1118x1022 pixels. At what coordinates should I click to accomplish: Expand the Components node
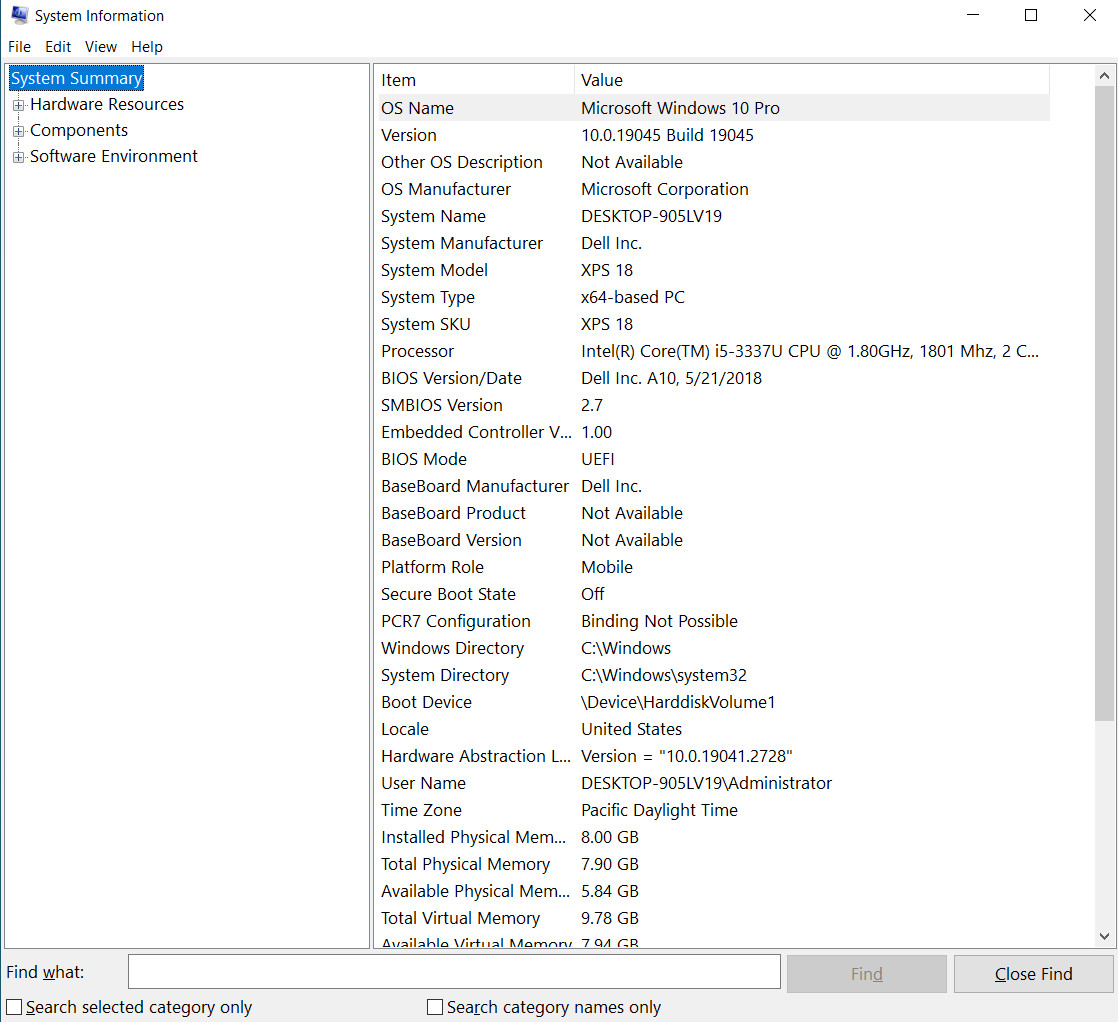coord(19,131)
